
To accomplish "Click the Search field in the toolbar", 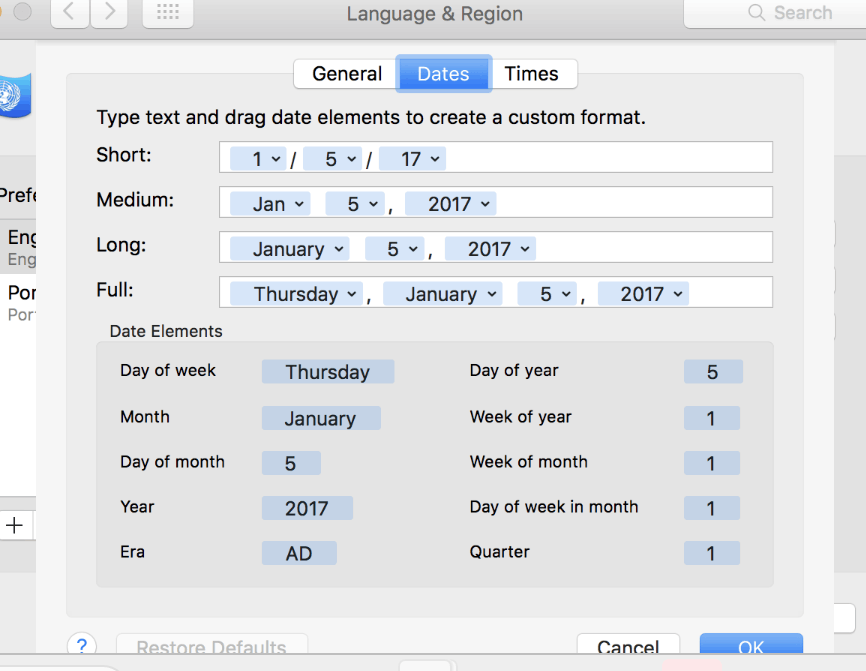I will pyautogui.click(x=775, y=13).
